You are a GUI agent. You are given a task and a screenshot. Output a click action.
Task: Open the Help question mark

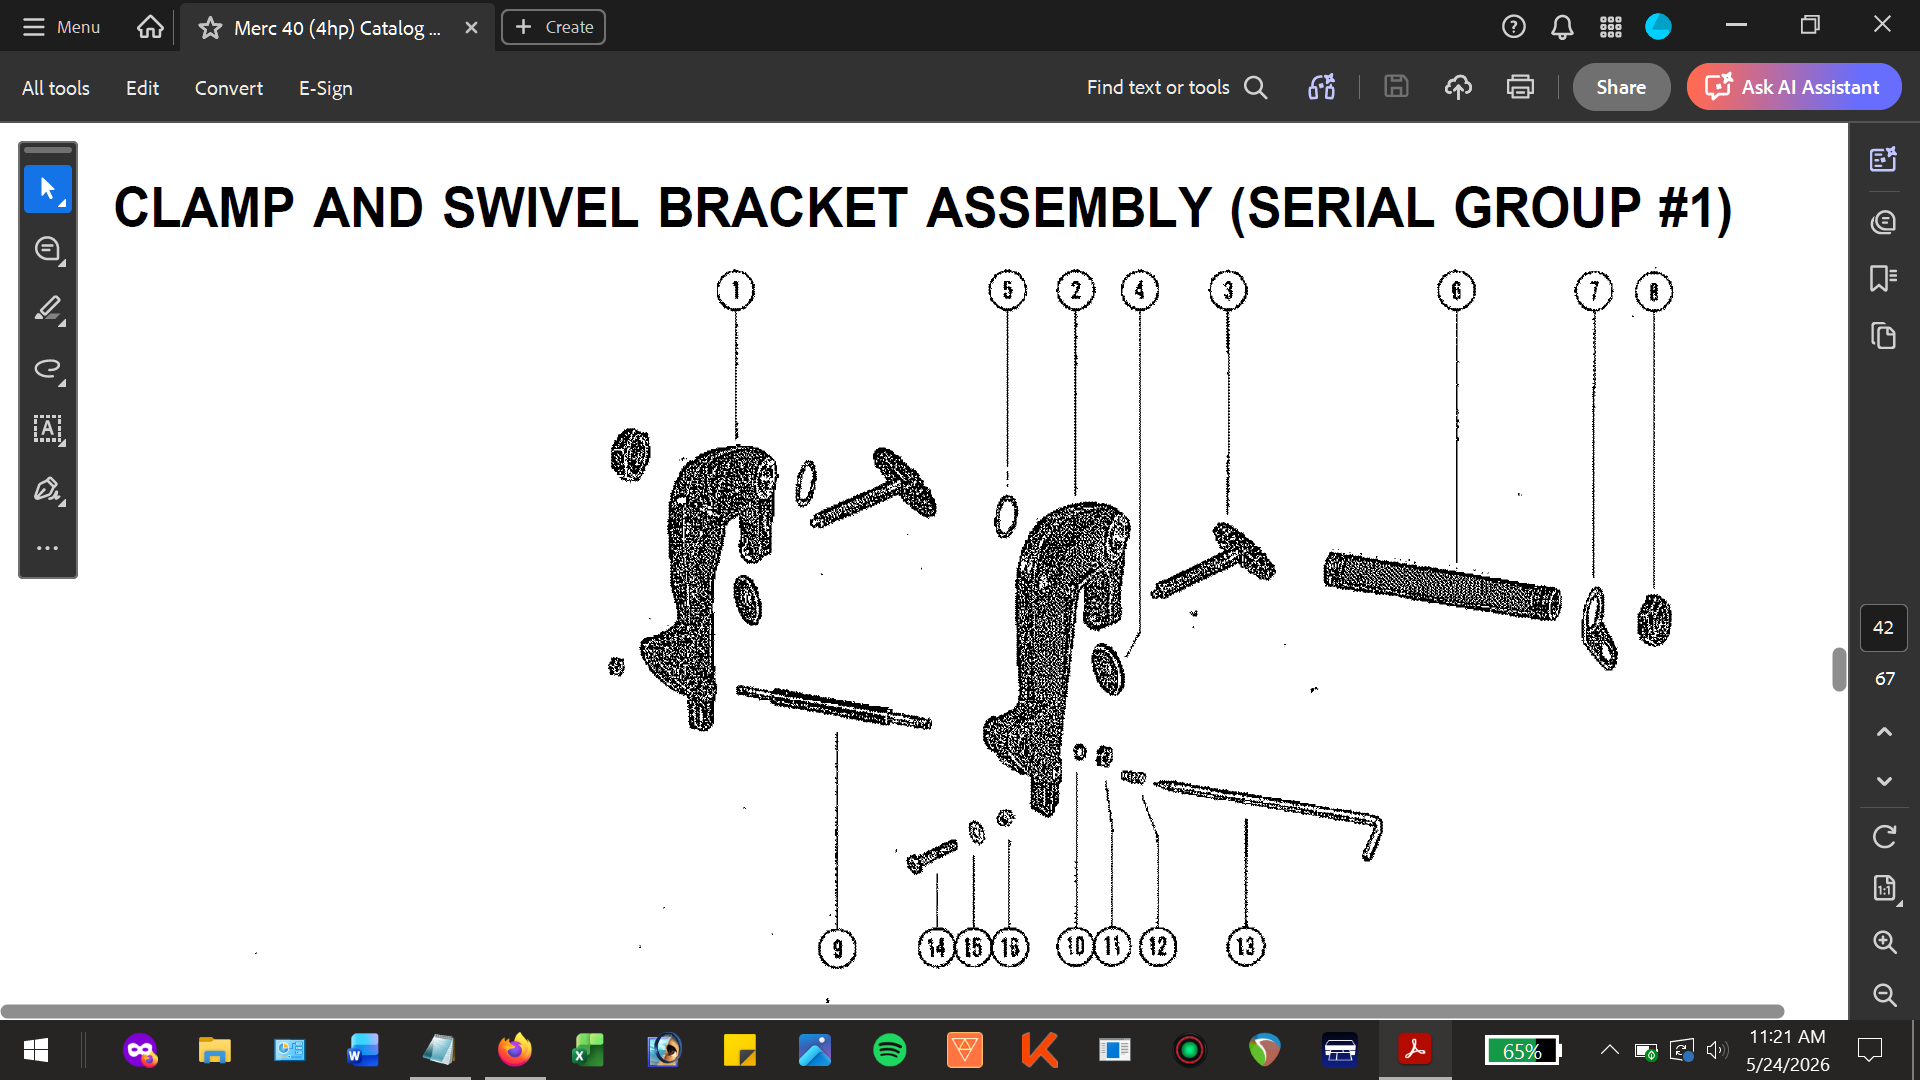click(1513, 27)
